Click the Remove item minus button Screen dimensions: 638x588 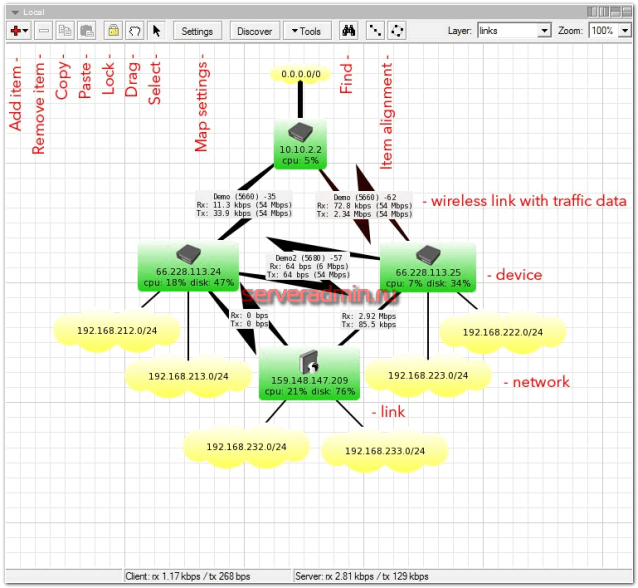click(44, 31)
